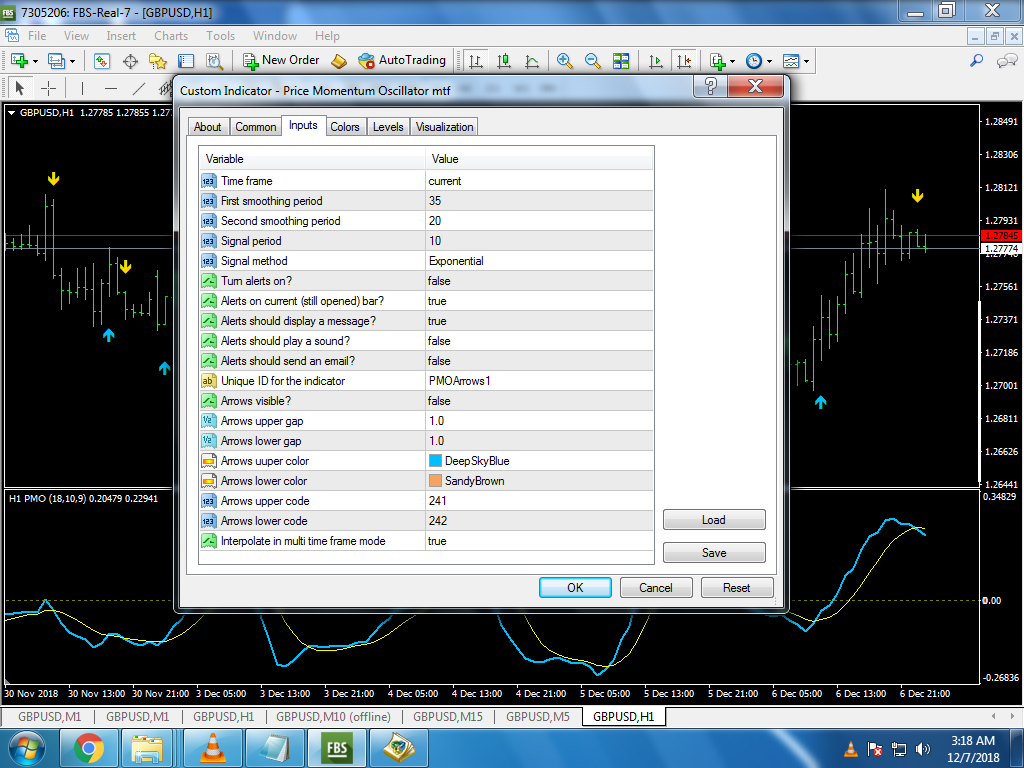The image size is (1024, 768).
Task: Open the Profiles dropdown arrow
Action: point(72,61)
